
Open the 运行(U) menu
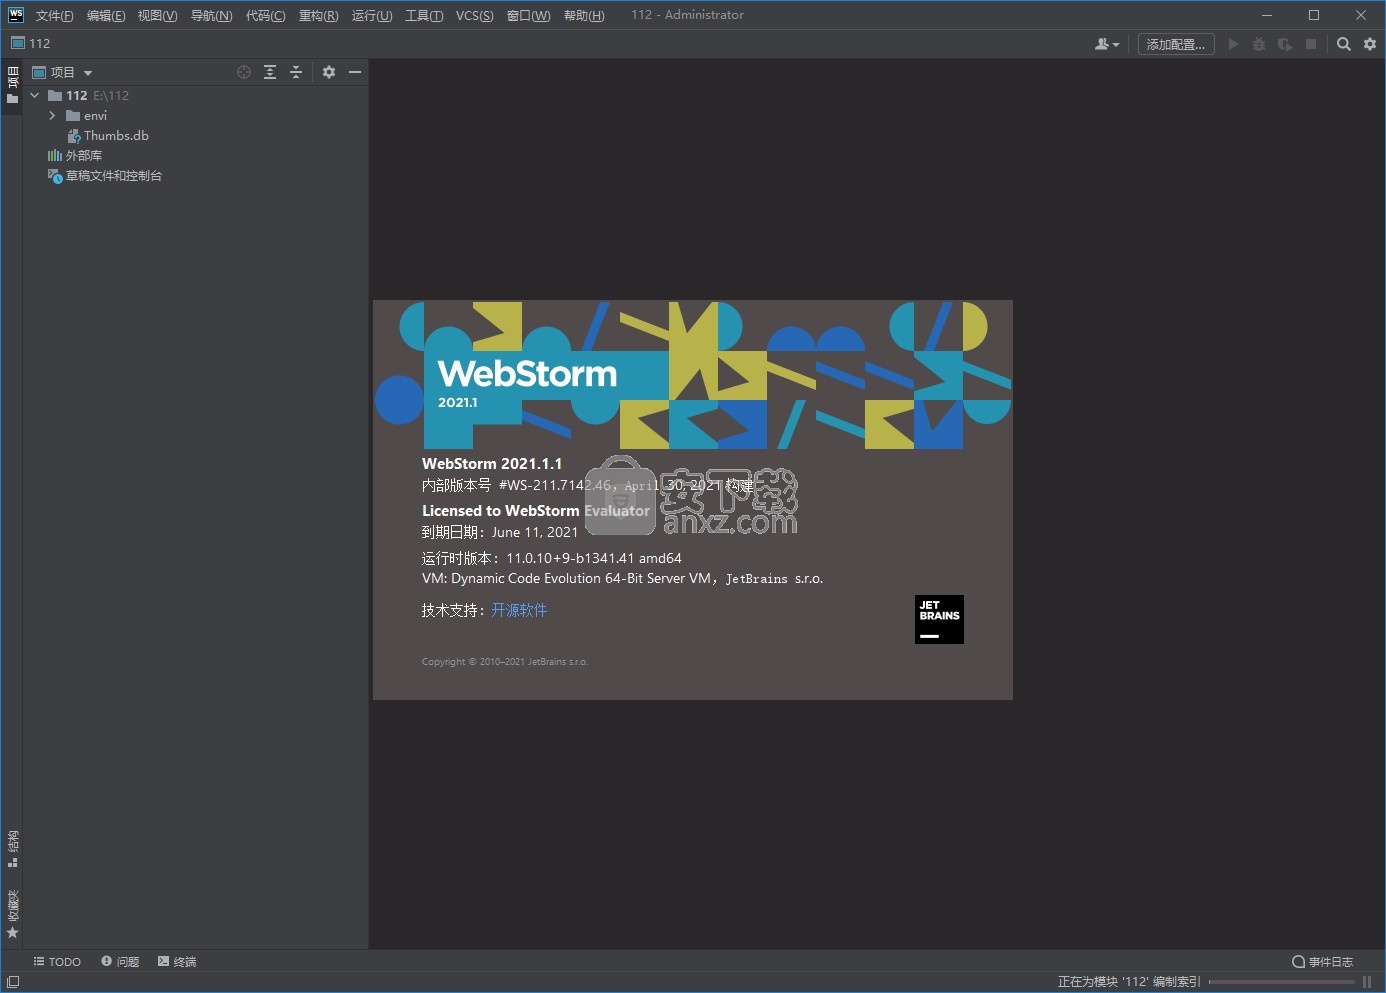(371, 15)
